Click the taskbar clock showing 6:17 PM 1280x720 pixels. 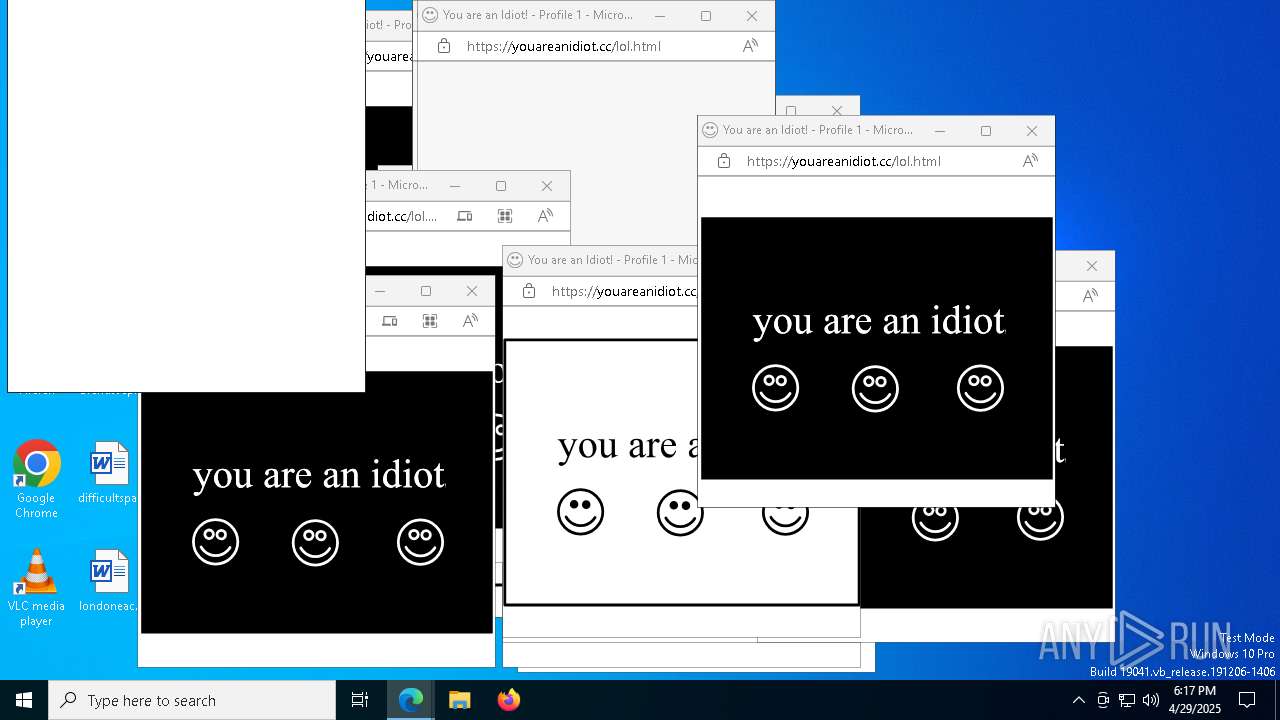click(1195, 700)
